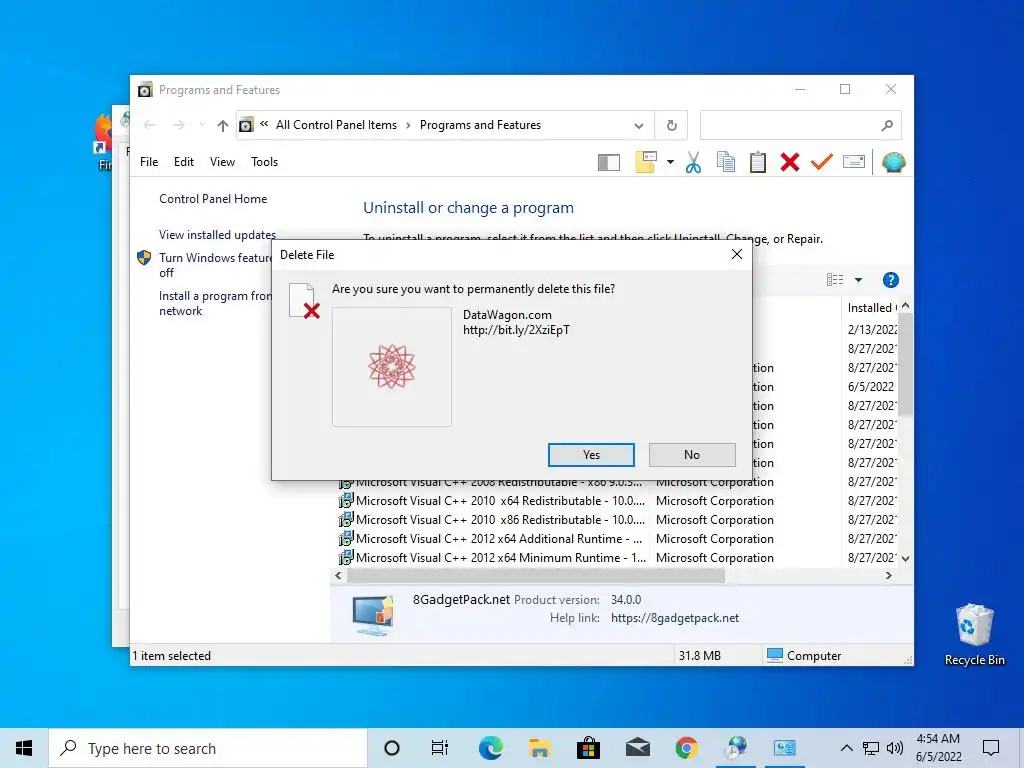Click the Copy toolbar icon
This screenshot has height=768, width=1024.
coord(726,162)
